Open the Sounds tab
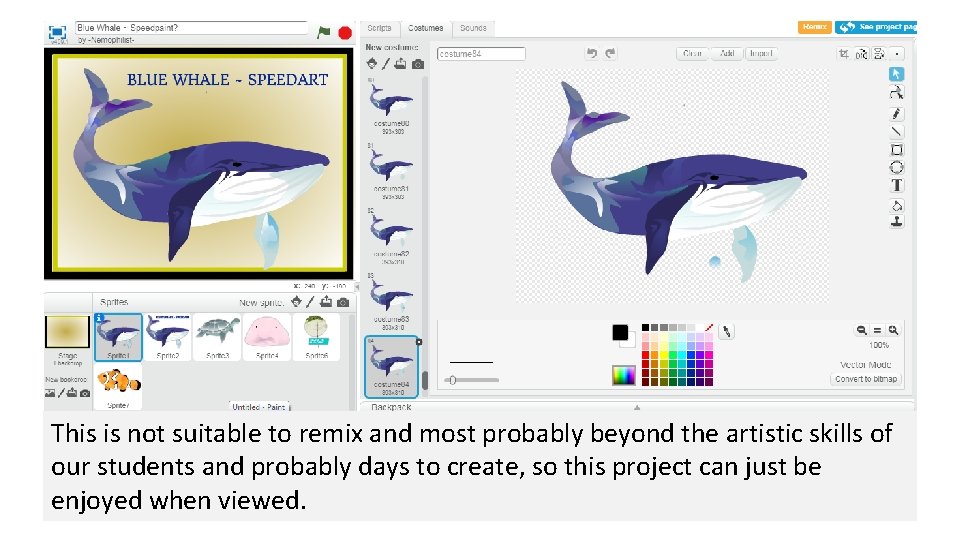This screenshot has width=960, height=540. (473, 28)
